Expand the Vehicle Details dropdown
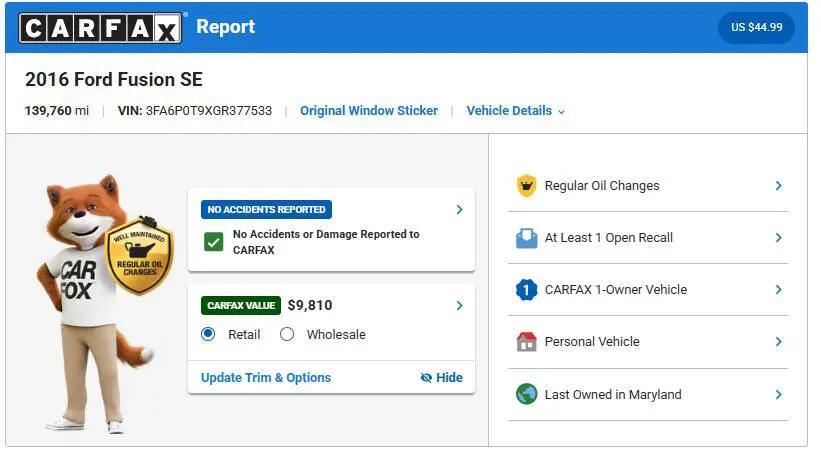Viewport: 821px width, 451px height. (516, 111)
